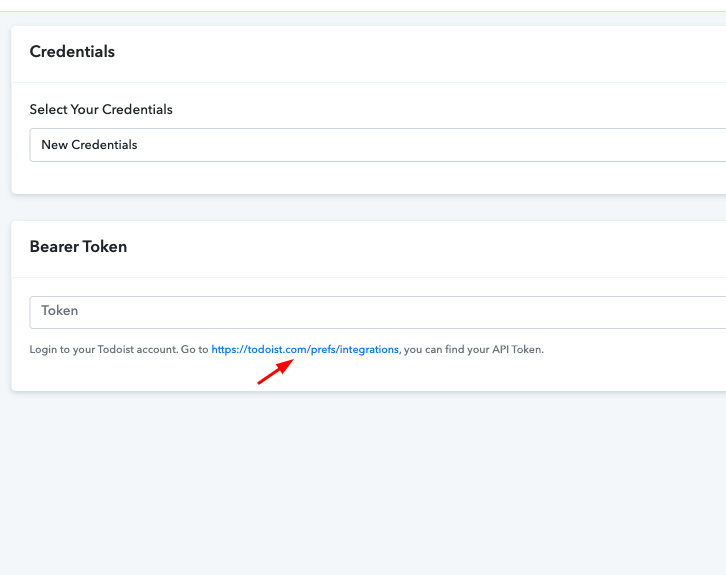Click the divider line under Credentials heading

coord(360,82)
